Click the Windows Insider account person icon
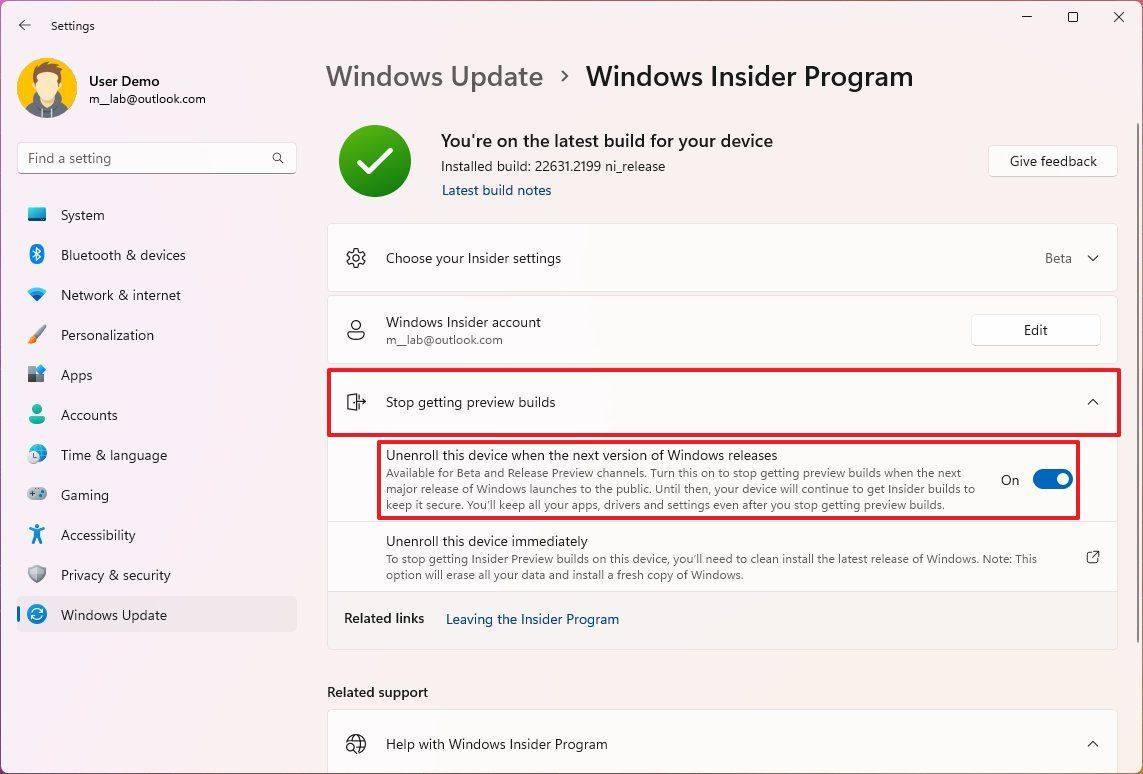Image resolution: width=1143 pixels, height=774 pixels. (356, 330)
